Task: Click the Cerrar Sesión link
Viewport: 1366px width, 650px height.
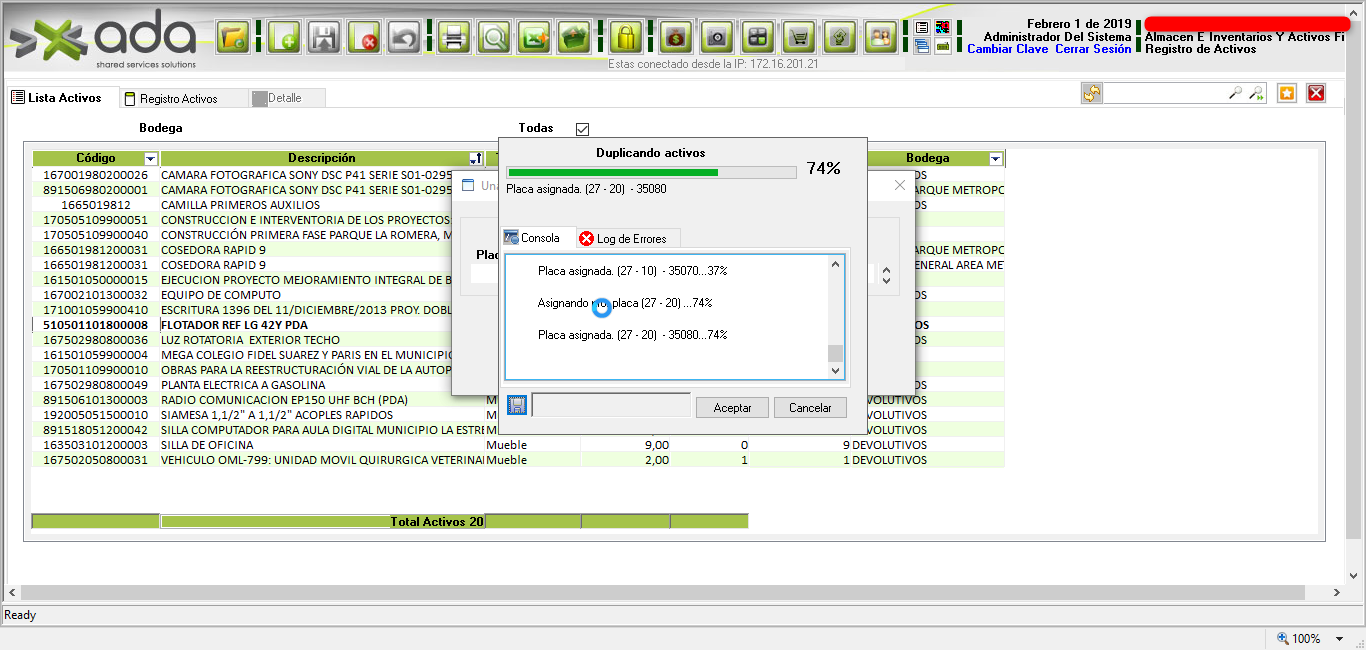Action: tap(1093, 49)
